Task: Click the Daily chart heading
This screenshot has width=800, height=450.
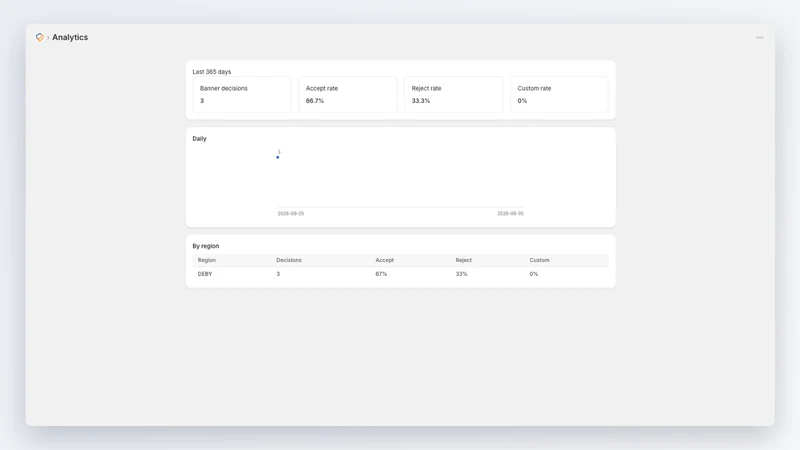Action: [x=199, y=138]
